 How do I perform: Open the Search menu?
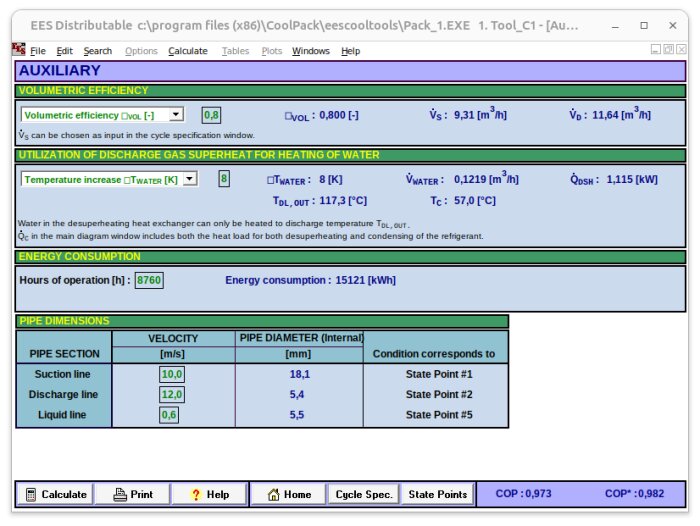coord(98,51)
